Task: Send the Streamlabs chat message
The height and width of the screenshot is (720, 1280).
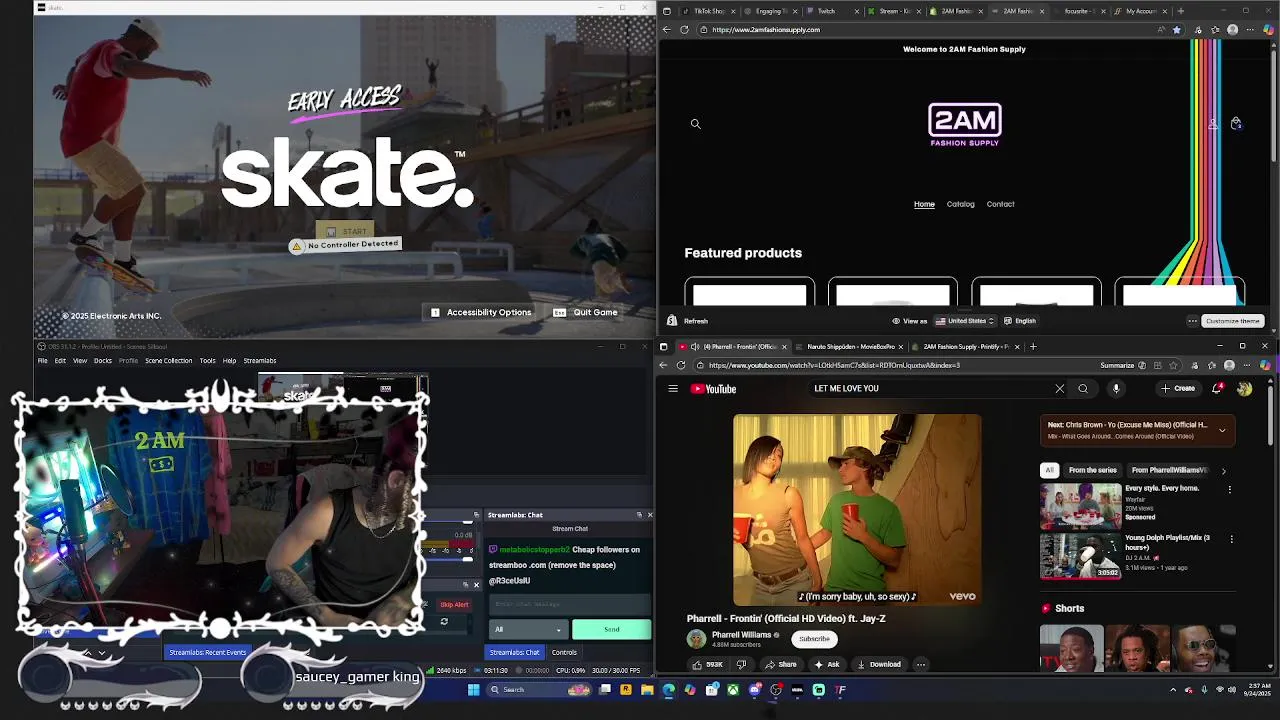Action: [x=611, y=629]
